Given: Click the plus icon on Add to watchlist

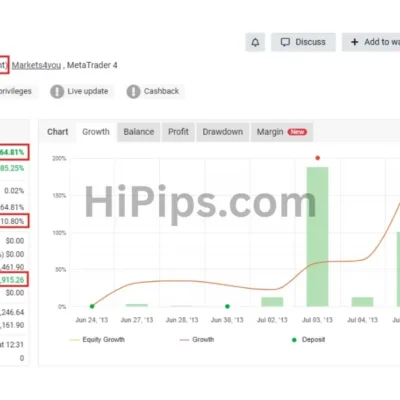Looking at the screenshot, I should (x=355, y=42).
